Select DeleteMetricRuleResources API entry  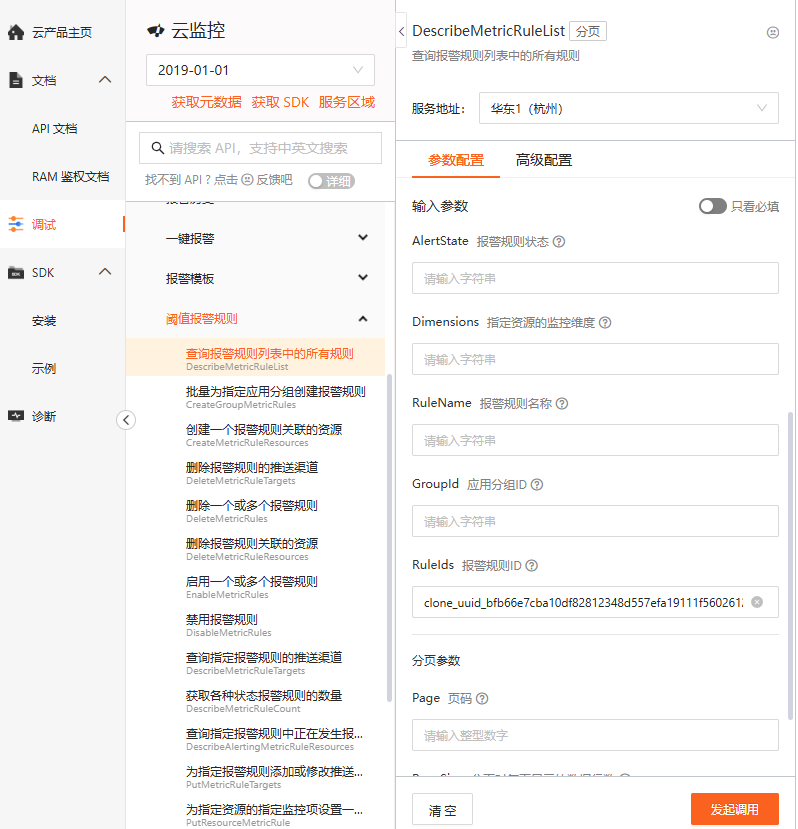[x=255, y=549]
